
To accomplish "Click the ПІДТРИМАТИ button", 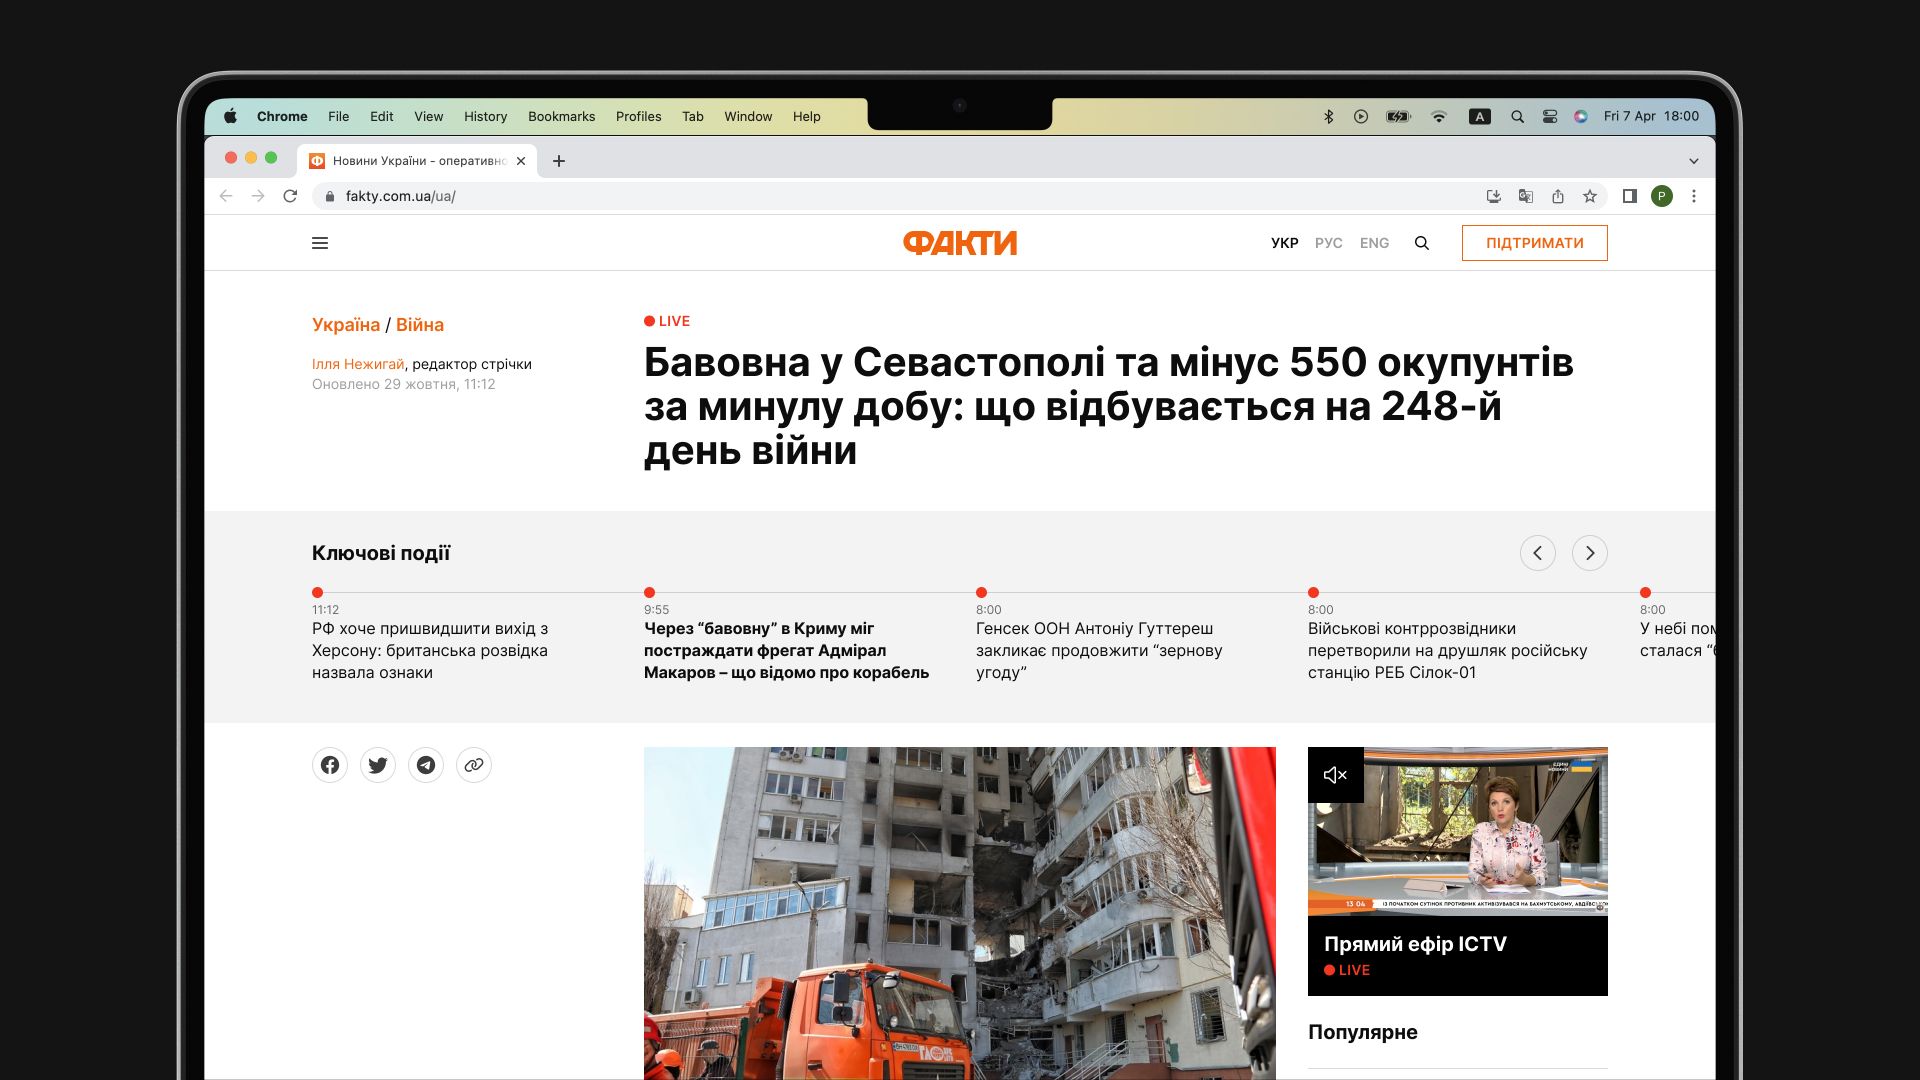I will click(1534, 243).
